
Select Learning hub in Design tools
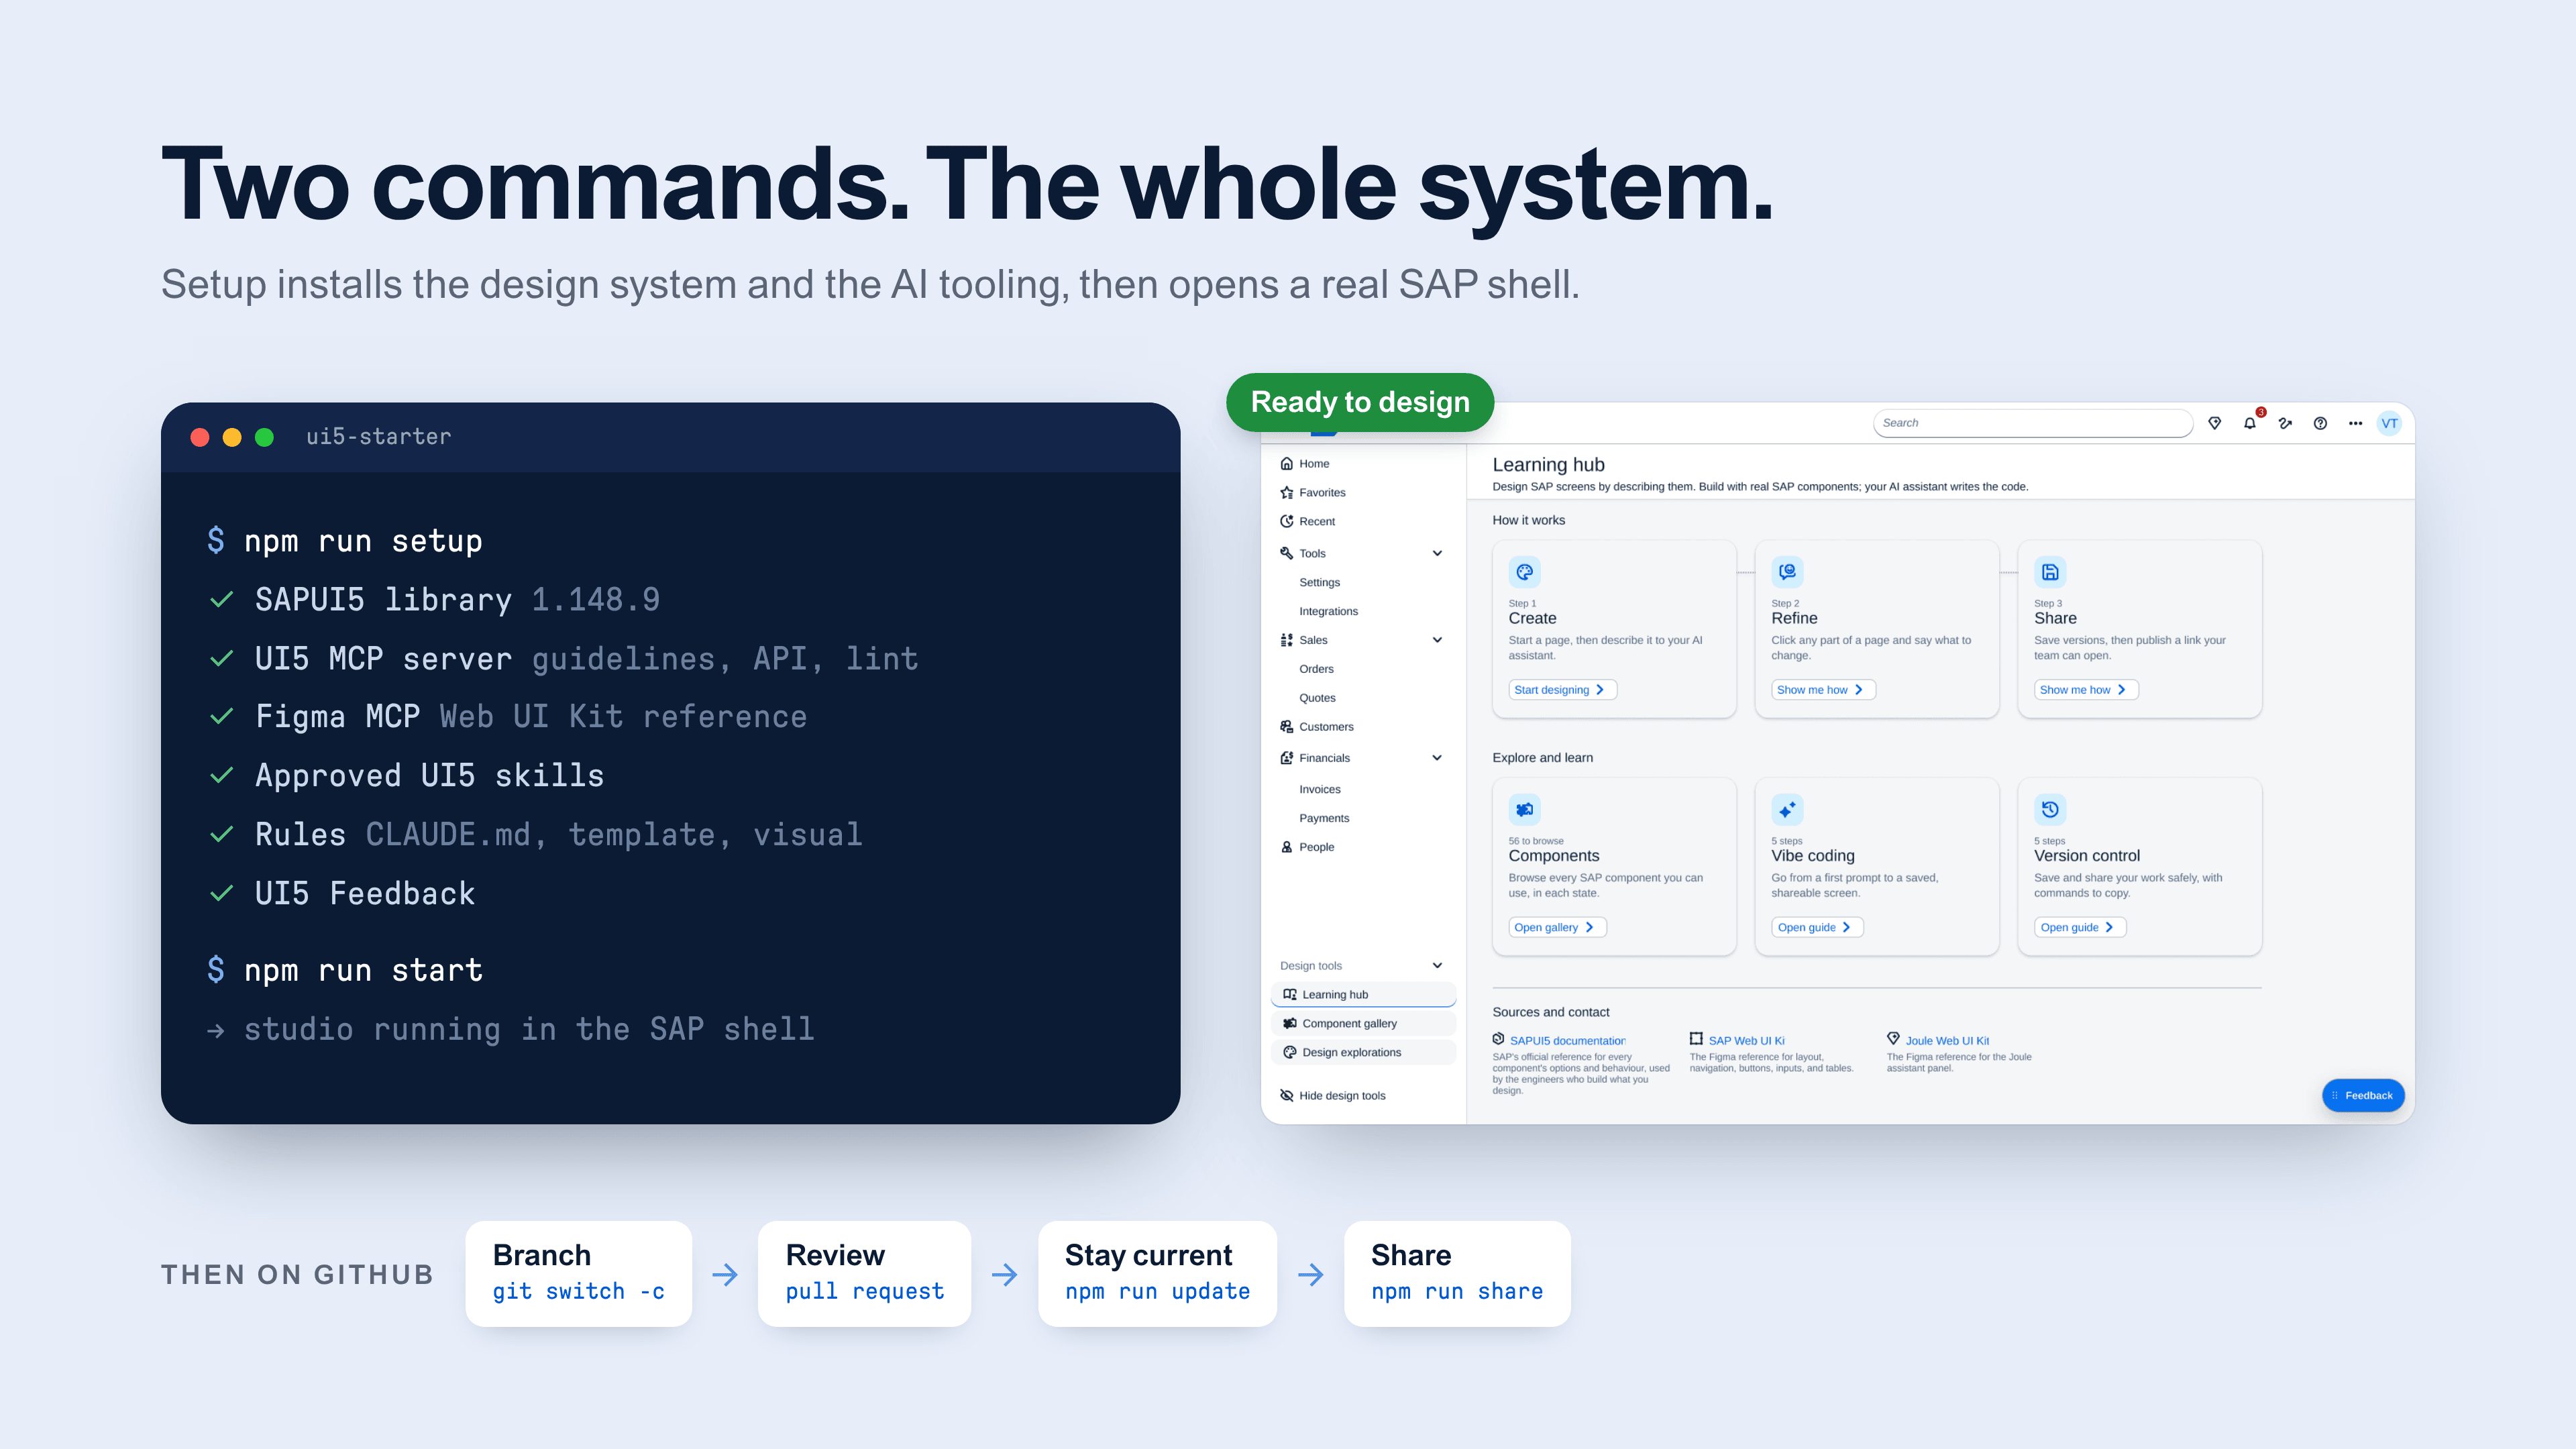point(1363,994)
